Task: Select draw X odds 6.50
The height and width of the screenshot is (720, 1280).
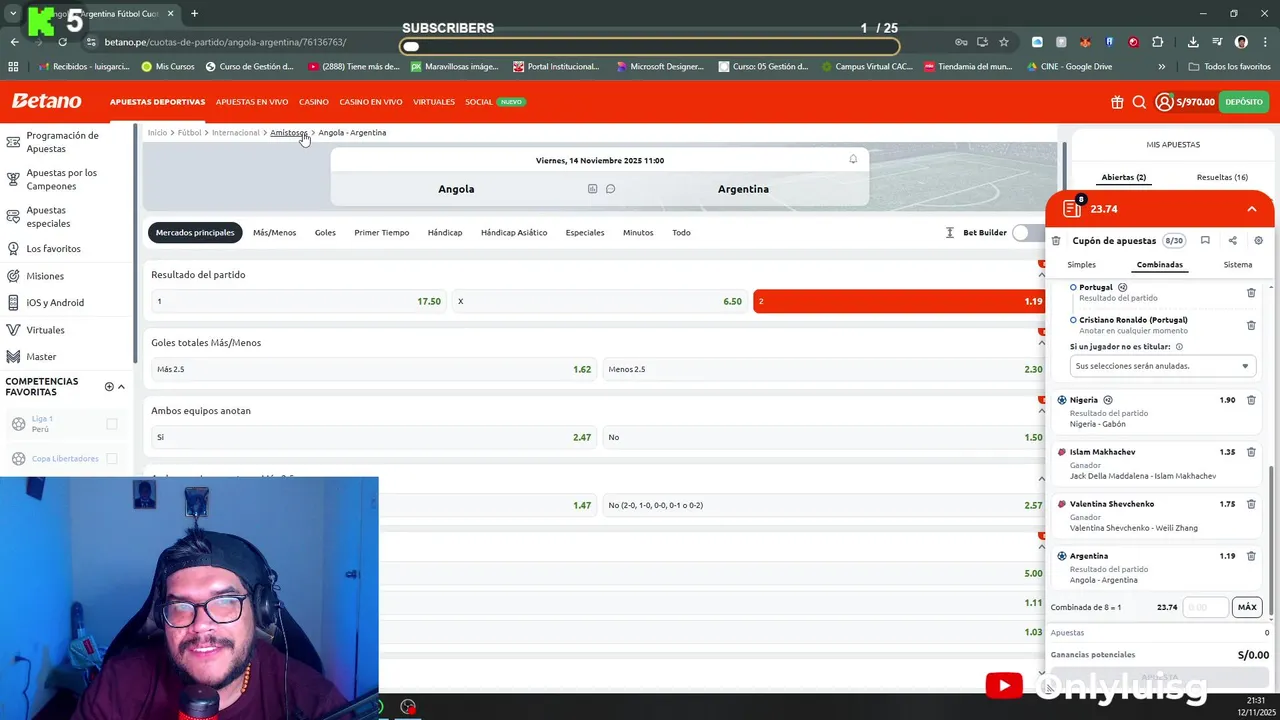Action: point(599,301)
